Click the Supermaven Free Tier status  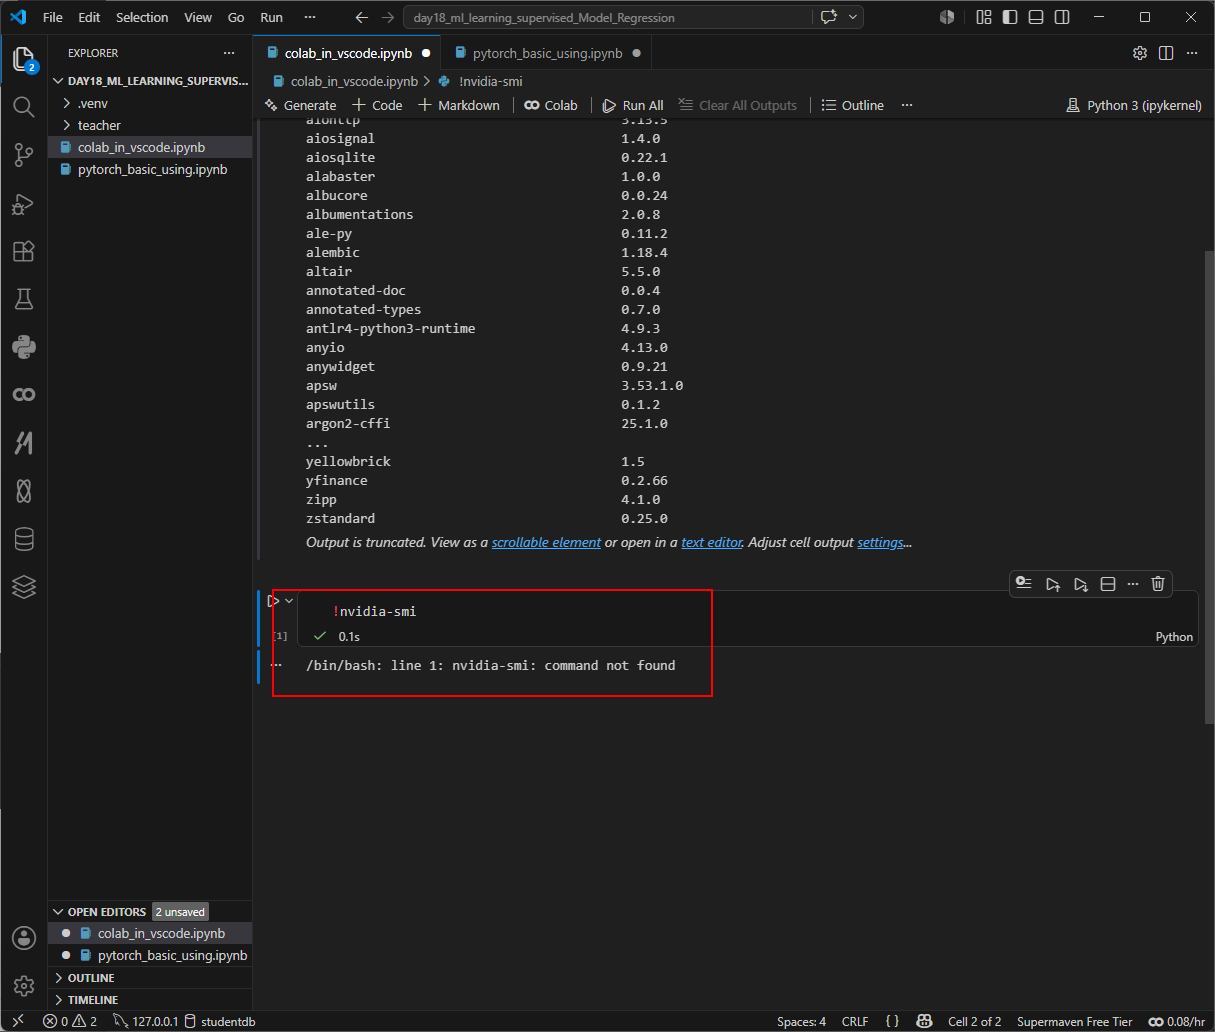pos(1075,1021)
